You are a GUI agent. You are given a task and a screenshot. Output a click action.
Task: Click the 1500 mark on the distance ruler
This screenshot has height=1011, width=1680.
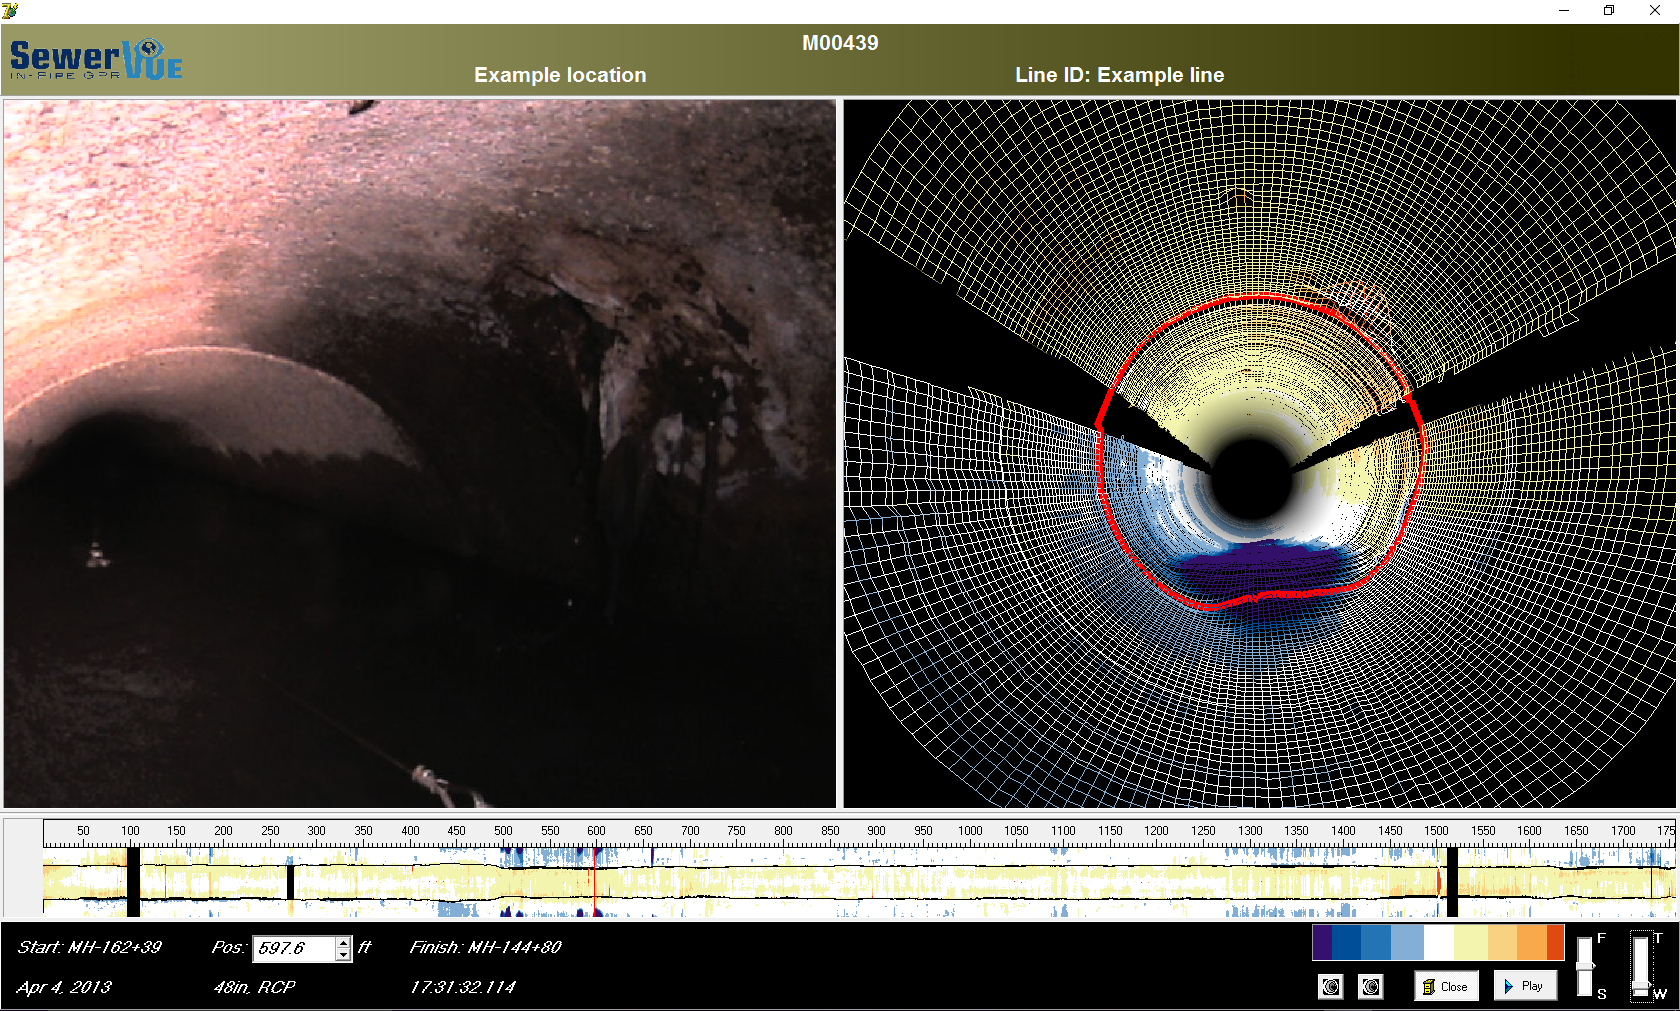click(x=1436, y=831)
